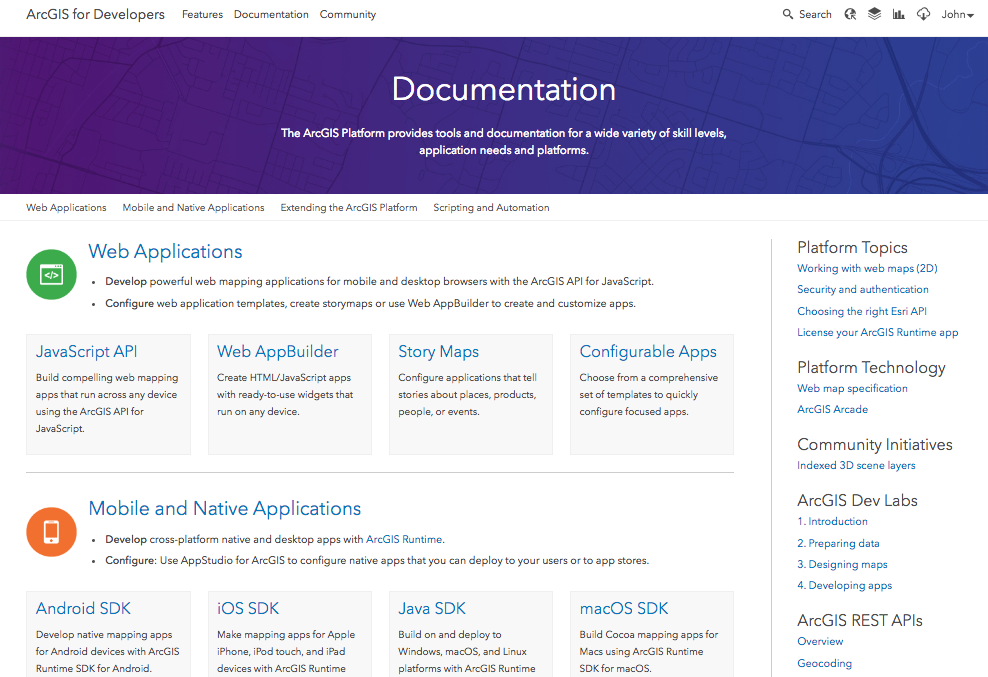Click the Web Applications section heading

click(165, 252)
